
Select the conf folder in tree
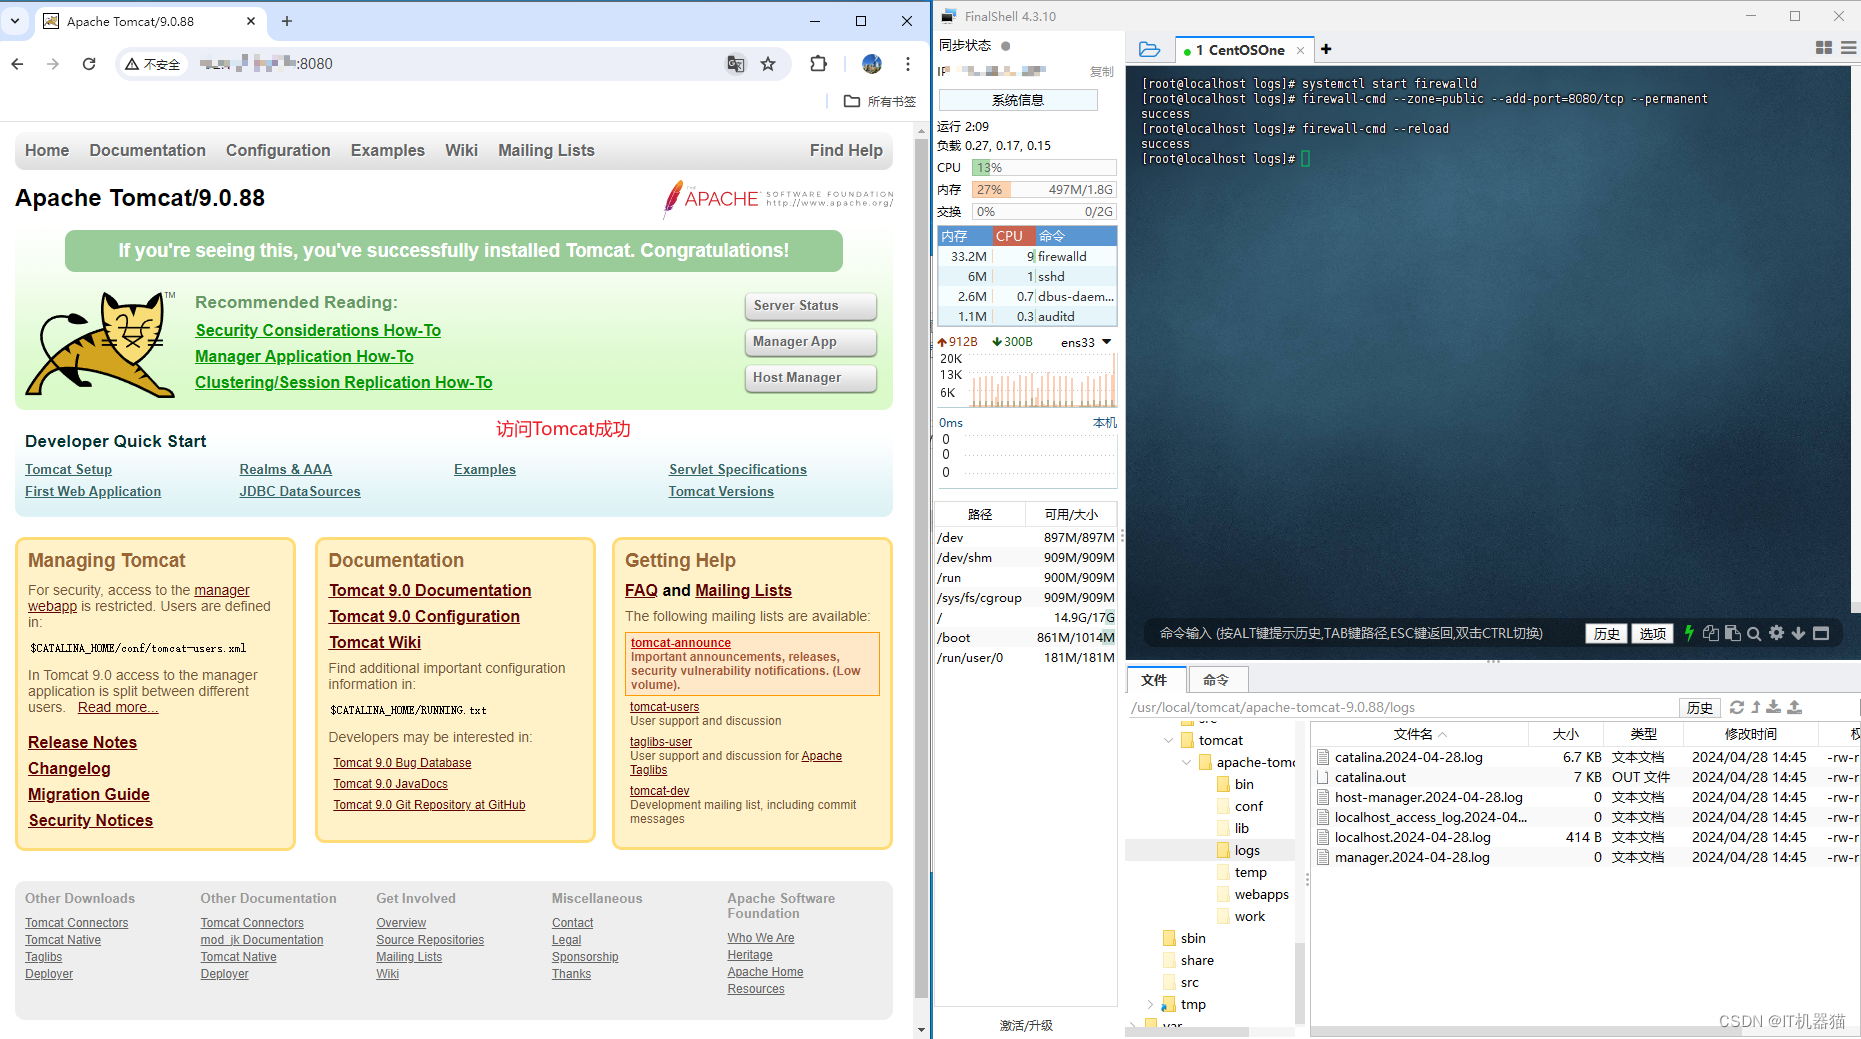click(x=1248, y=806)
